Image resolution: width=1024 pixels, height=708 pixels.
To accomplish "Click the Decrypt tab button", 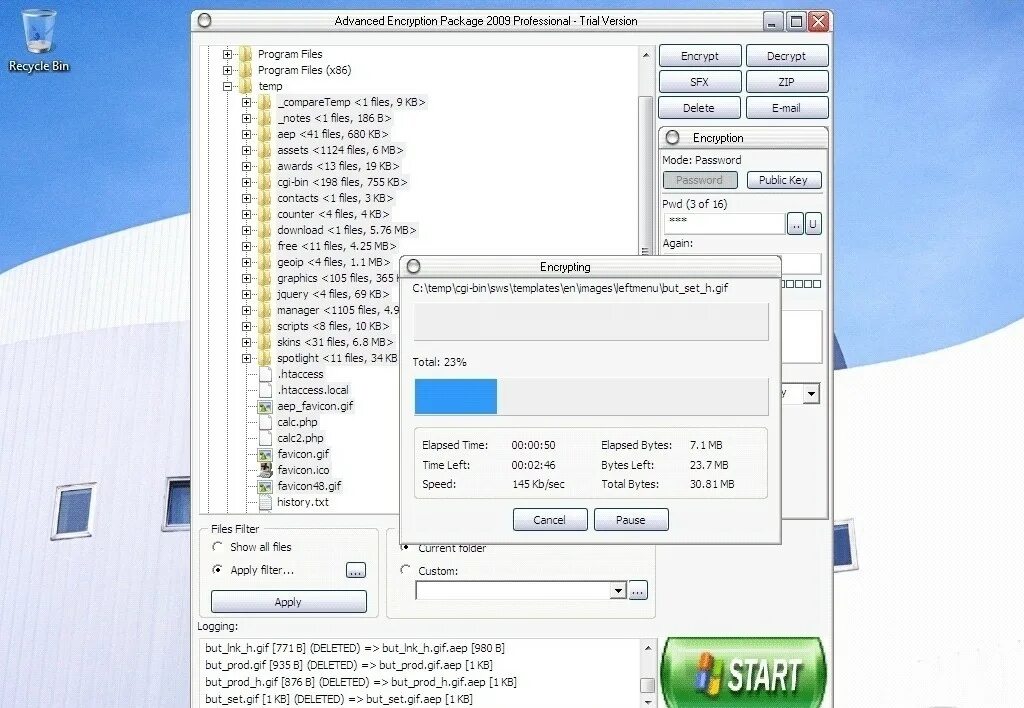I will tap(786, 56).
